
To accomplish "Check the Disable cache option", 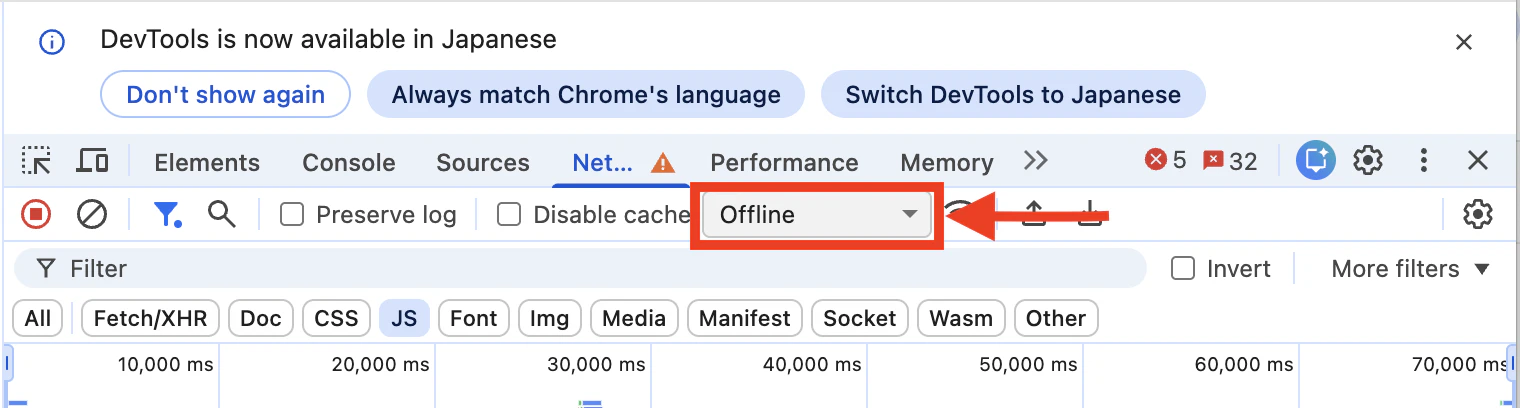I will (509, 214).
